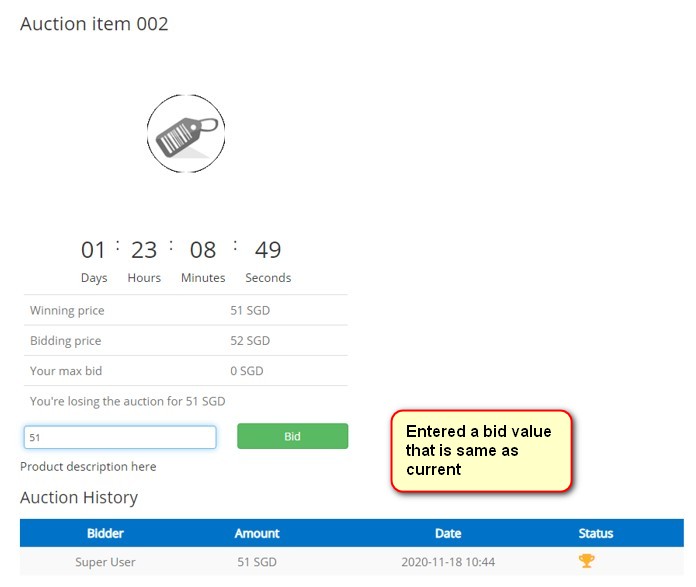Image resolution: width=696 pixels, height=587 pixels.
Task: Click the countdown days value 01
Action: [93, 250]
